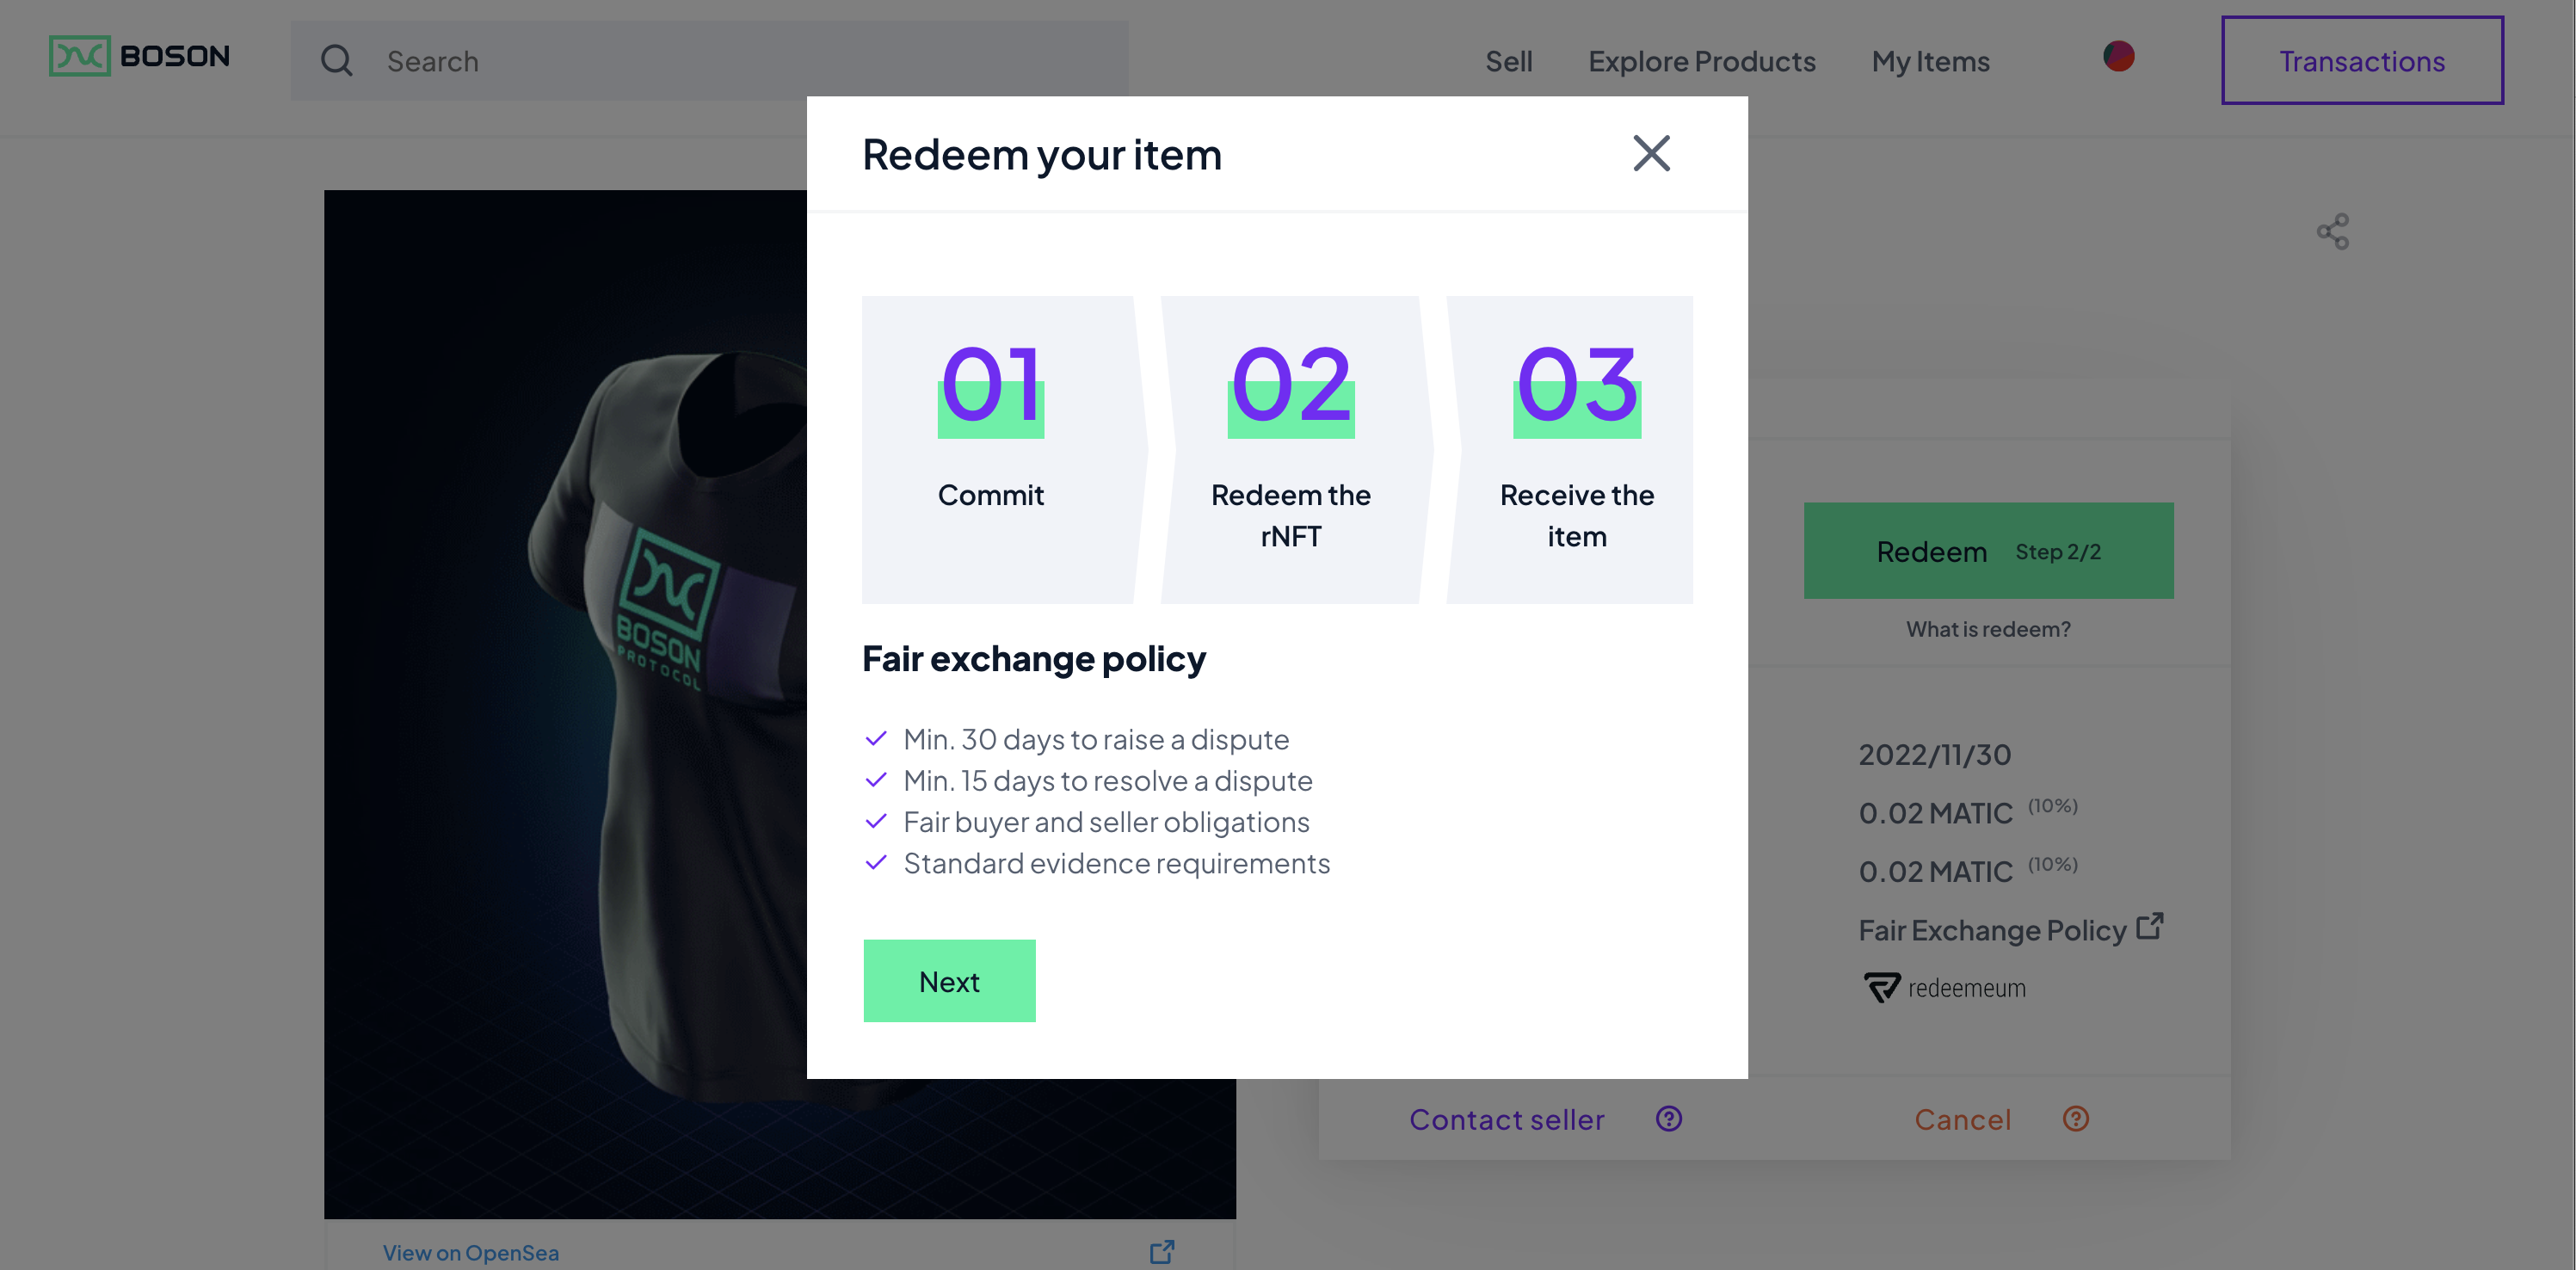The height and width of the screenshot is (1270, 2576).
Task: Select step 02 Redeem the rNFT card
Action: pos(1290,449)
